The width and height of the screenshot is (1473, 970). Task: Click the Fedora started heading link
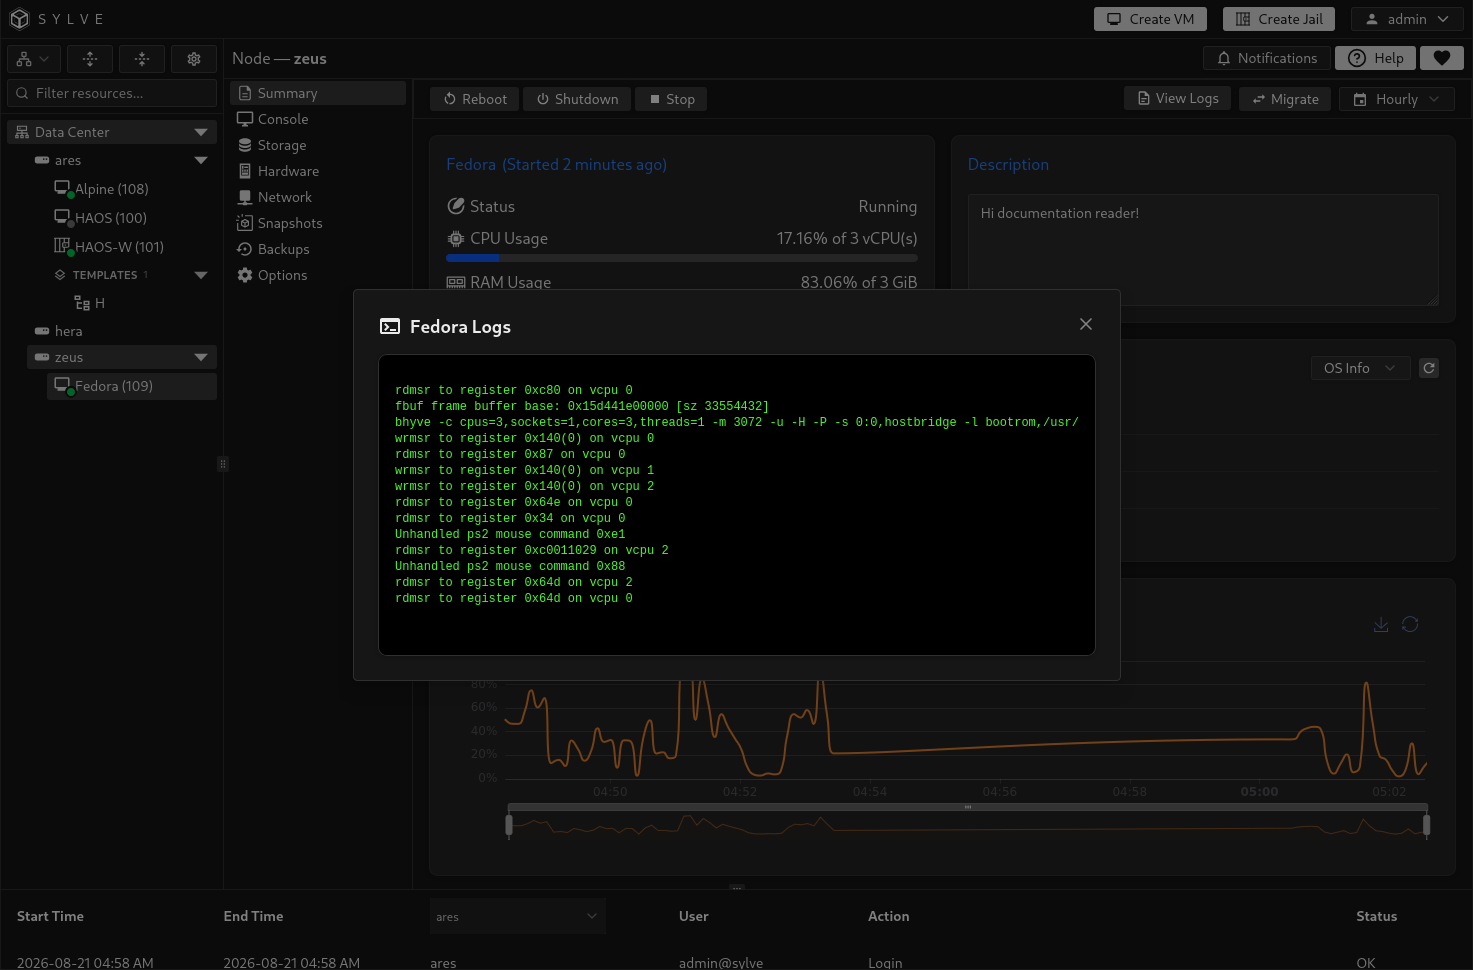pos(556,164)
